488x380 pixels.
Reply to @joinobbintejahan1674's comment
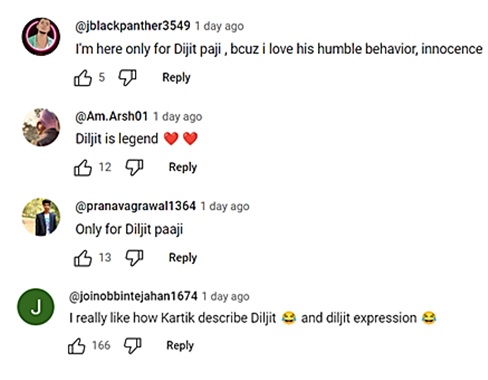point(180,345)
